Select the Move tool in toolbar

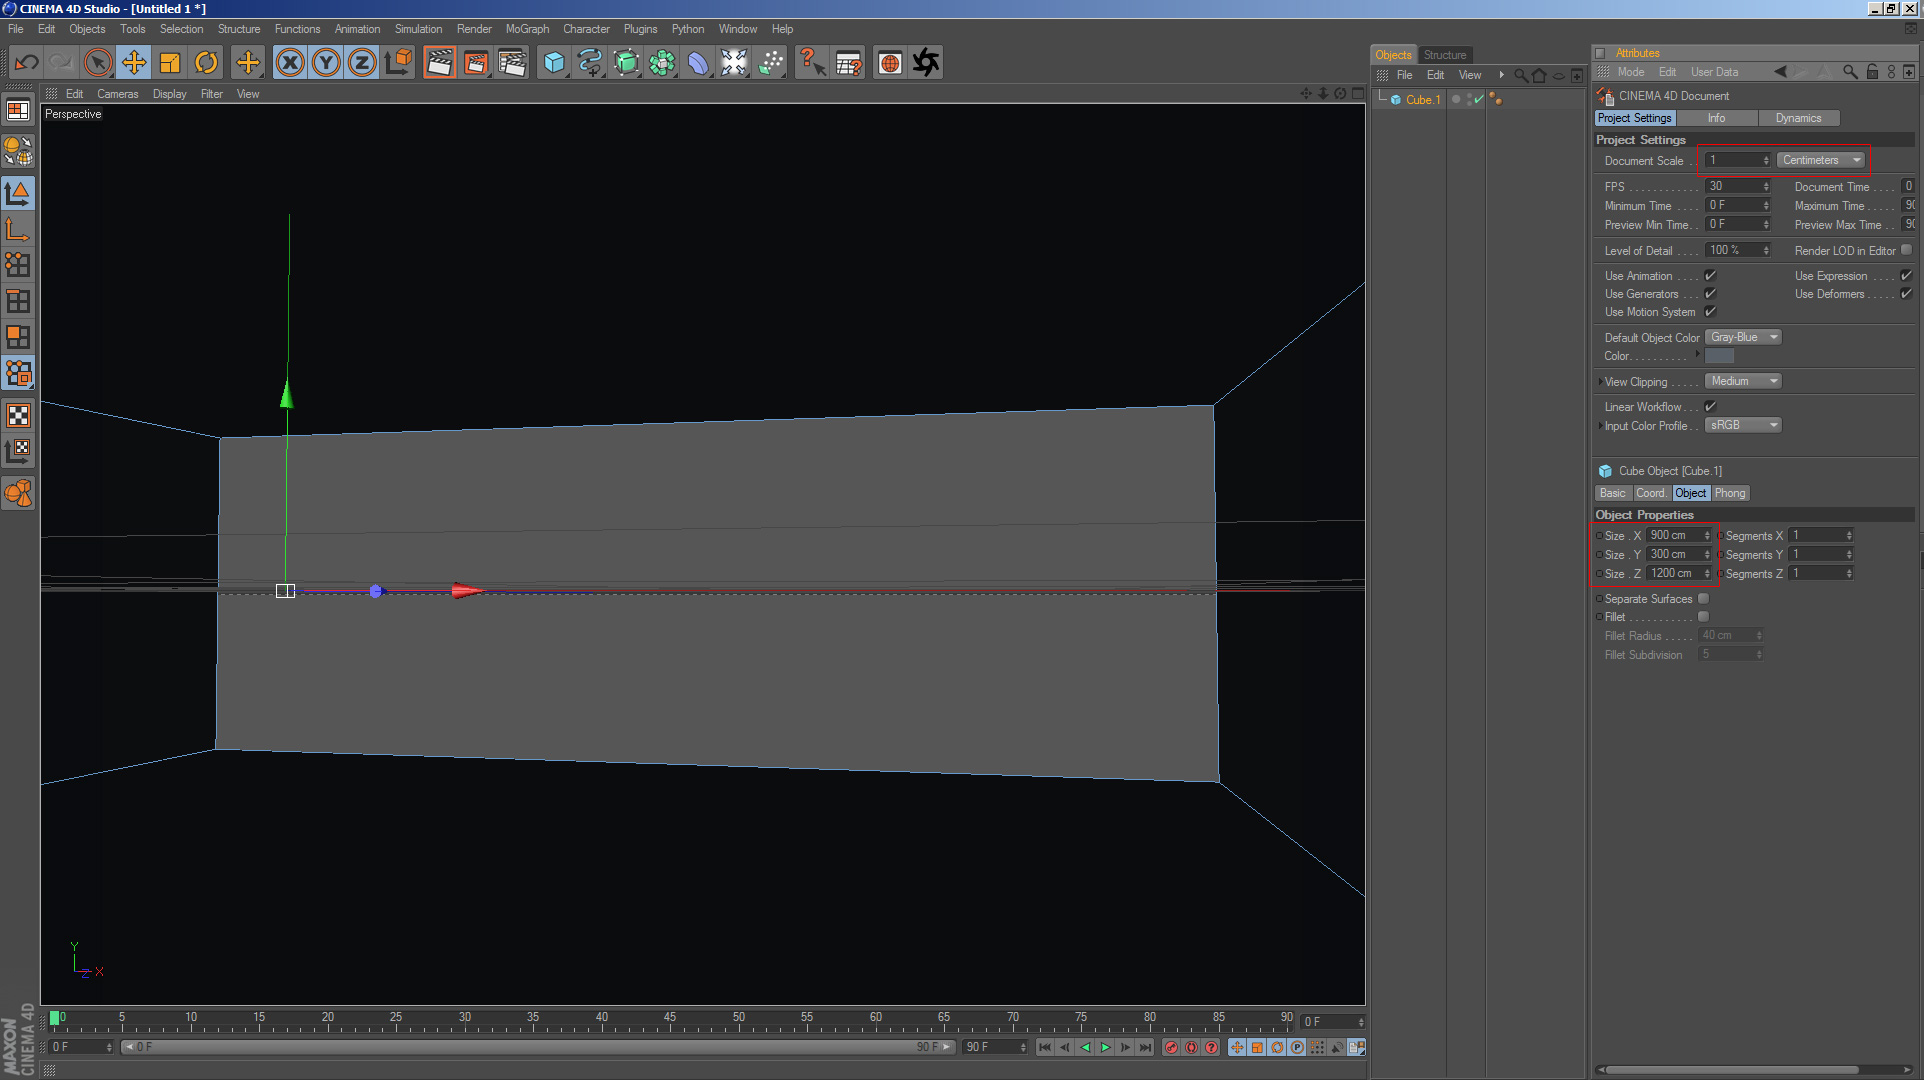[x=133, y=63]
